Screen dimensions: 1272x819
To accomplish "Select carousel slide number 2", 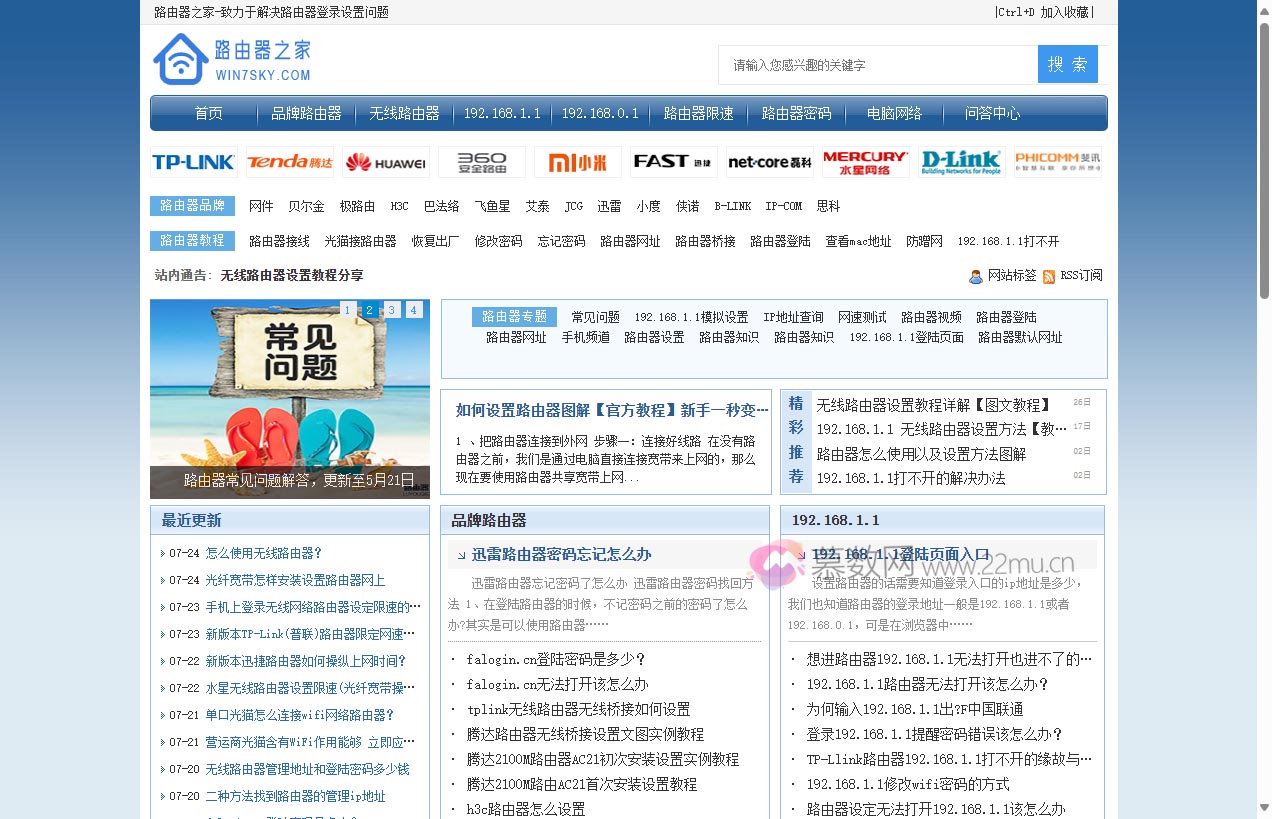I will 369,310.
